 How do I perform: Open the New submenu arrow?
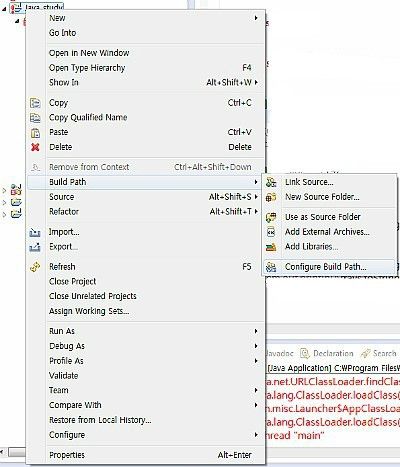256,18
